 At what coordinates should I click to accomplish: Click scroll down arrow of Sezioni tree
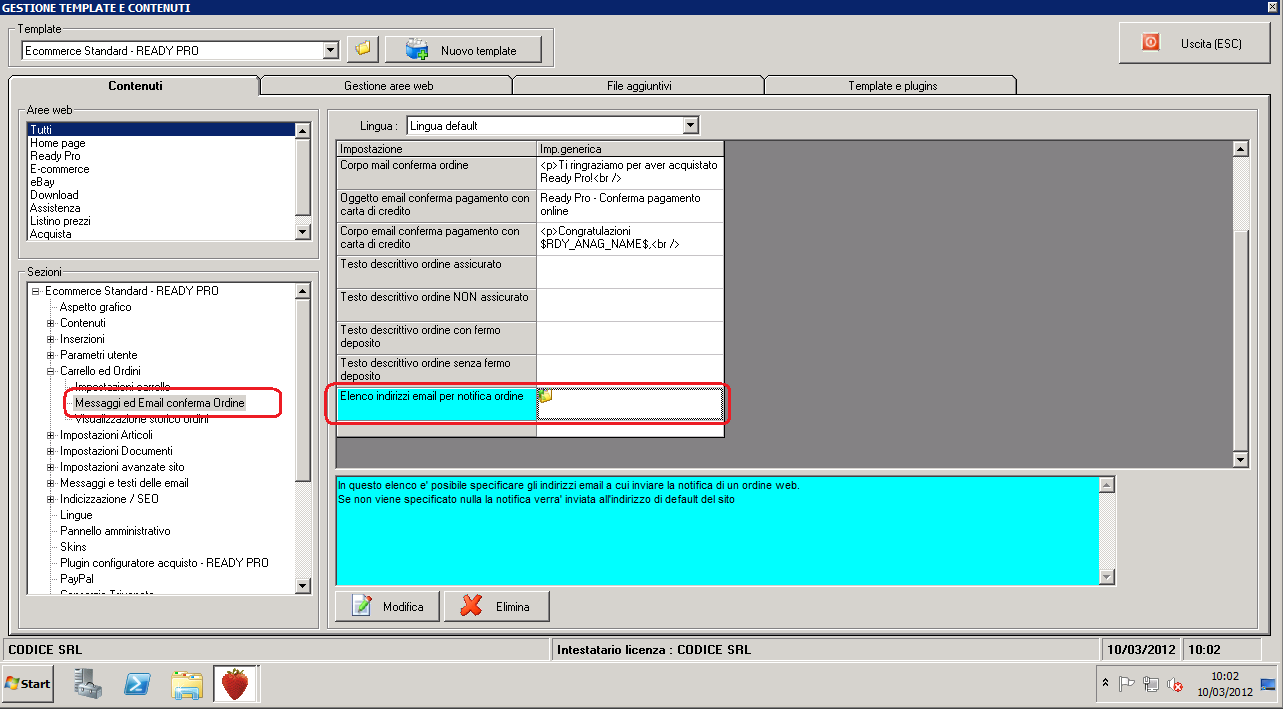pyautogui.click(x=302, y=585)
